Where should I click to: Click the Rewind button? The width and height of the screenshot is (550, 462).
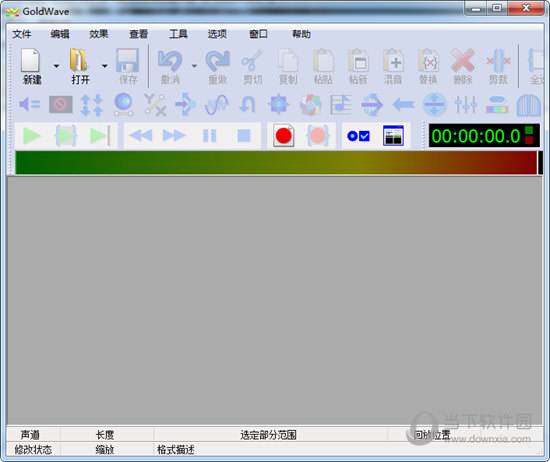coord(141,136)
